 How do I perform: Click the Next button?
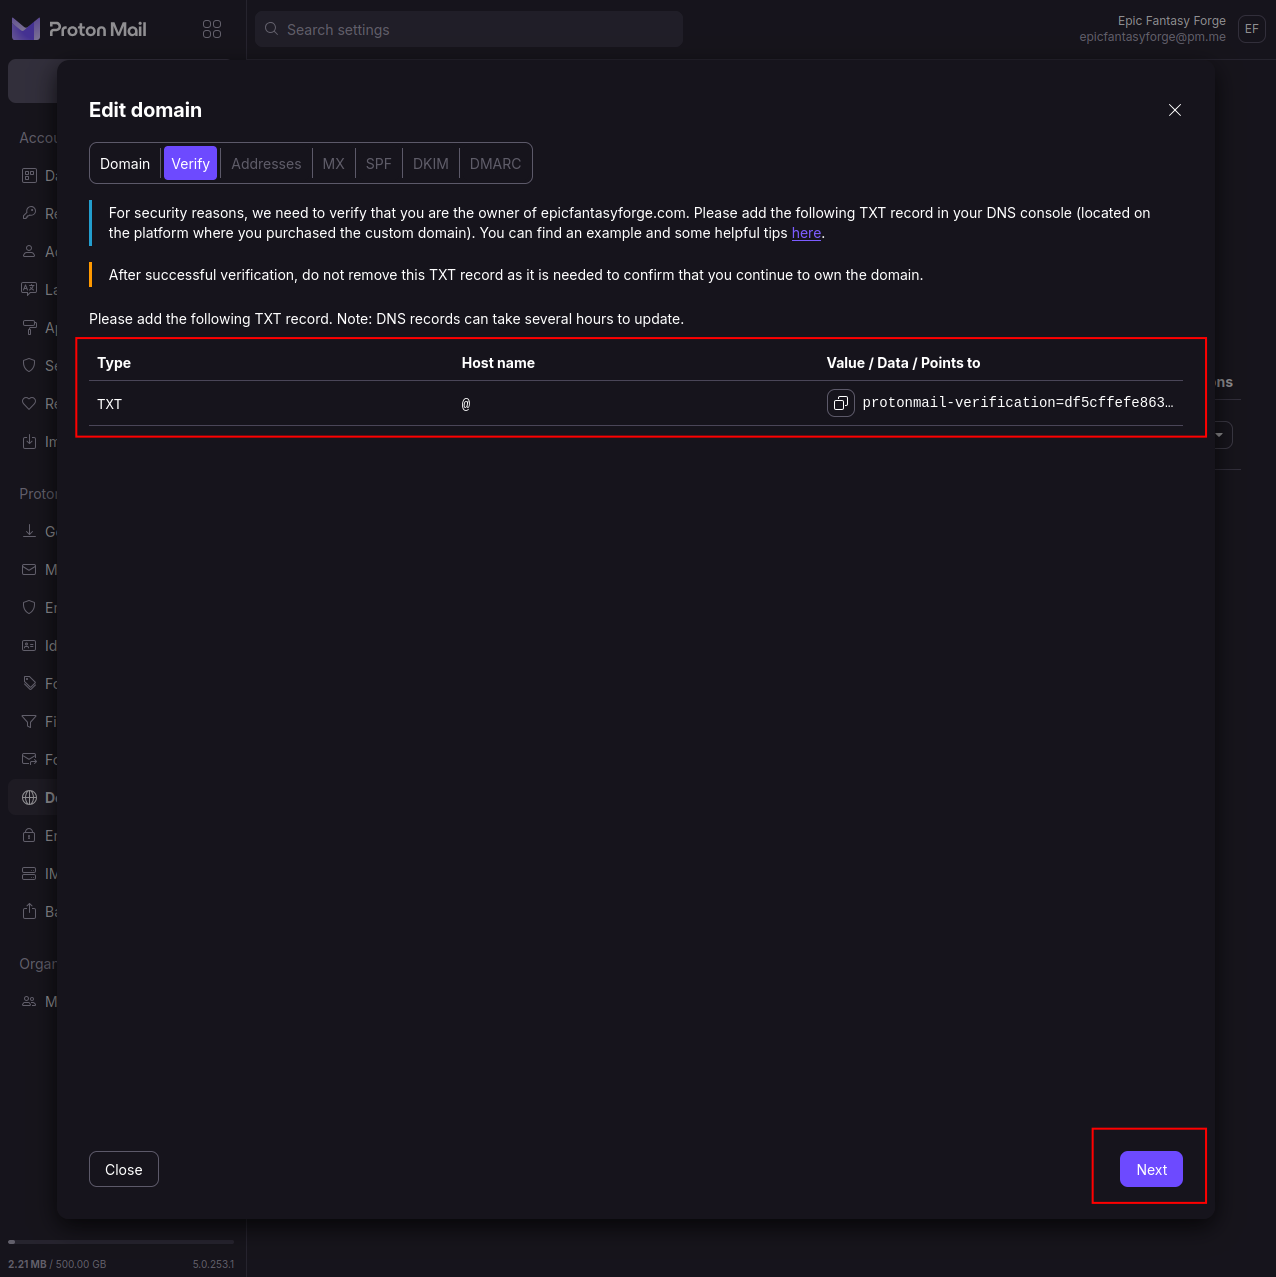point(1151,1169)
